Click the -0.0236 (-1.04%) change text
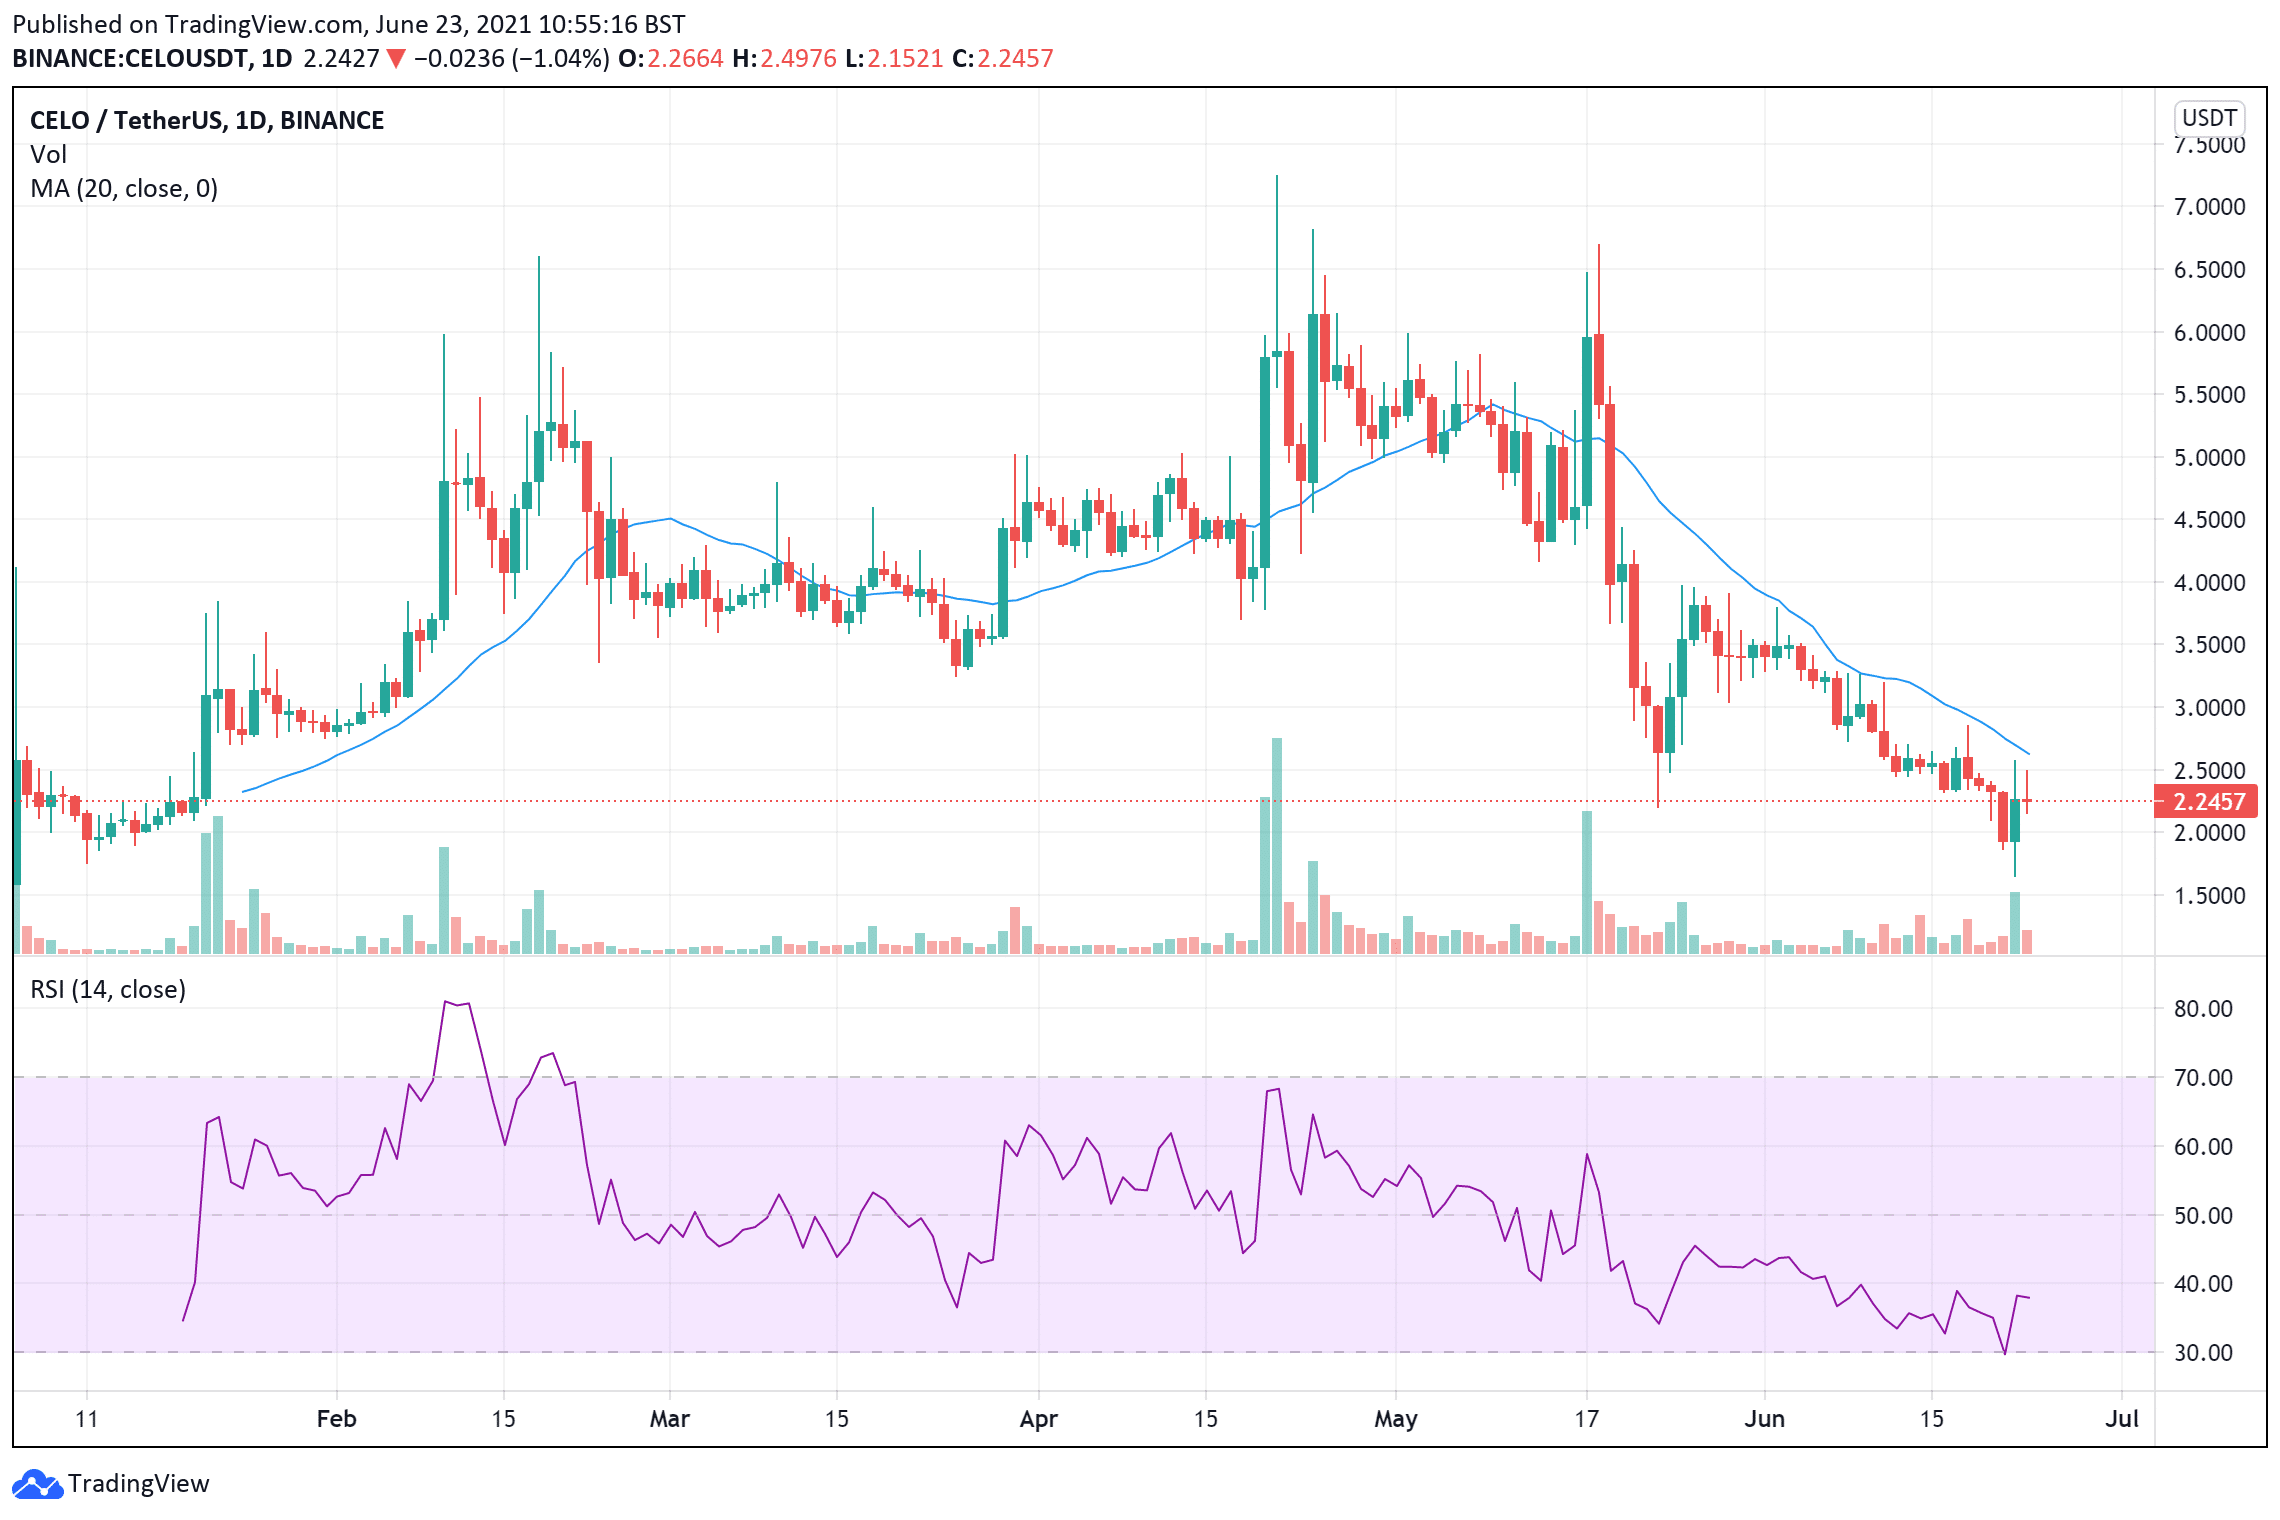 [x=511, y=59]
